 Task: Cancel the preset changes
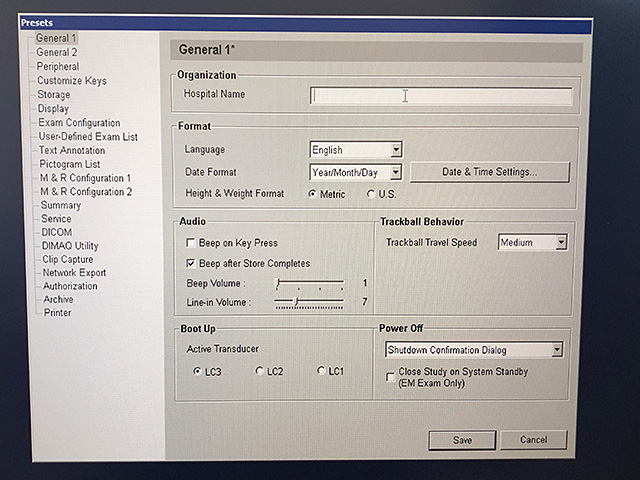[533, 440]
